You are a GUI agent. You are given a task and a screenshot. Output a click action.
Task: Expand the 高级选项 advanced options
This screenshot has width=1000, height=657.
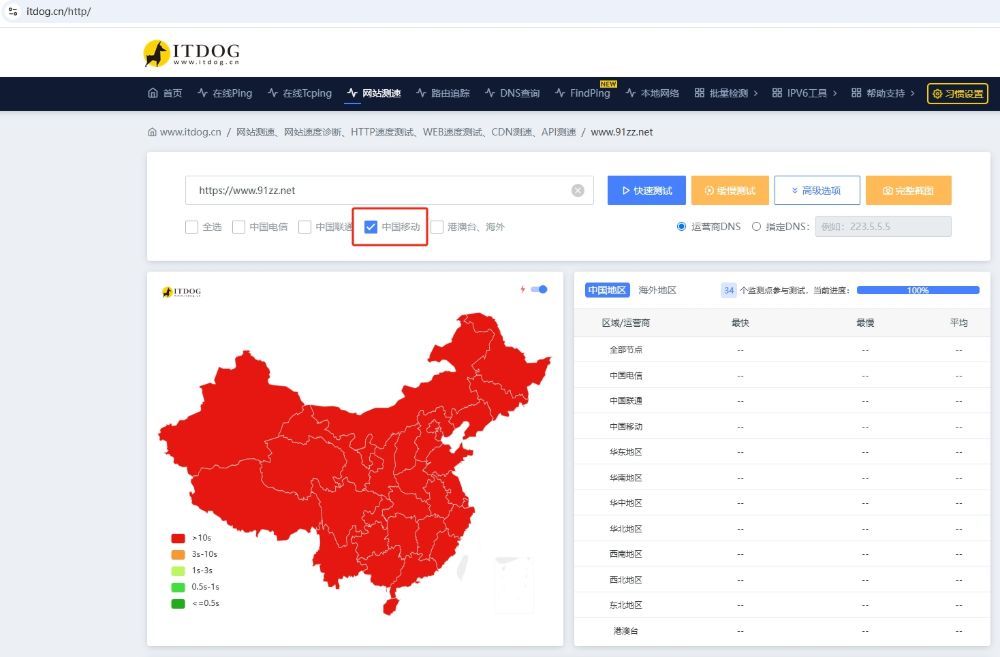[x=817, y=191]
